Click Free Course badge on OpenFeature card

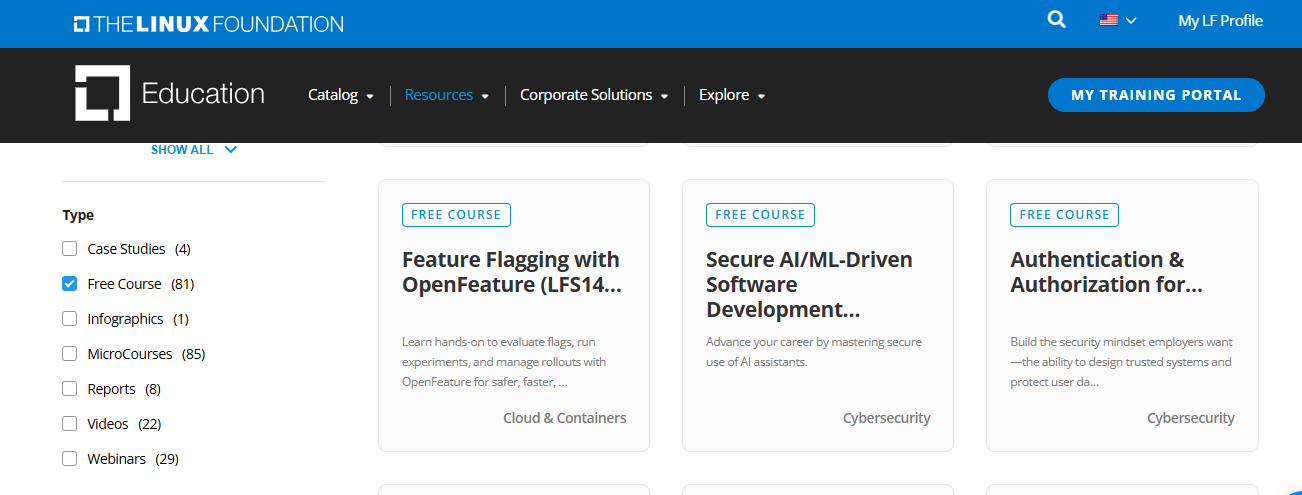click(x=456, y=214)
